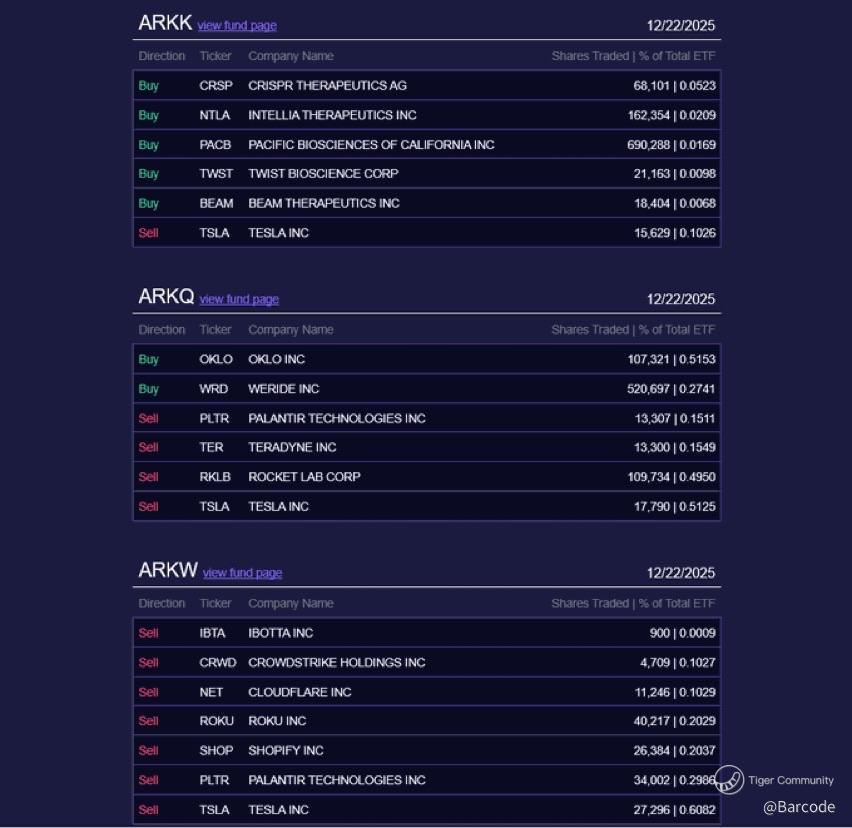Click TERADYNE INC company name
The height and width of the screenshot is (828, 852).
(x=292, y=448)
